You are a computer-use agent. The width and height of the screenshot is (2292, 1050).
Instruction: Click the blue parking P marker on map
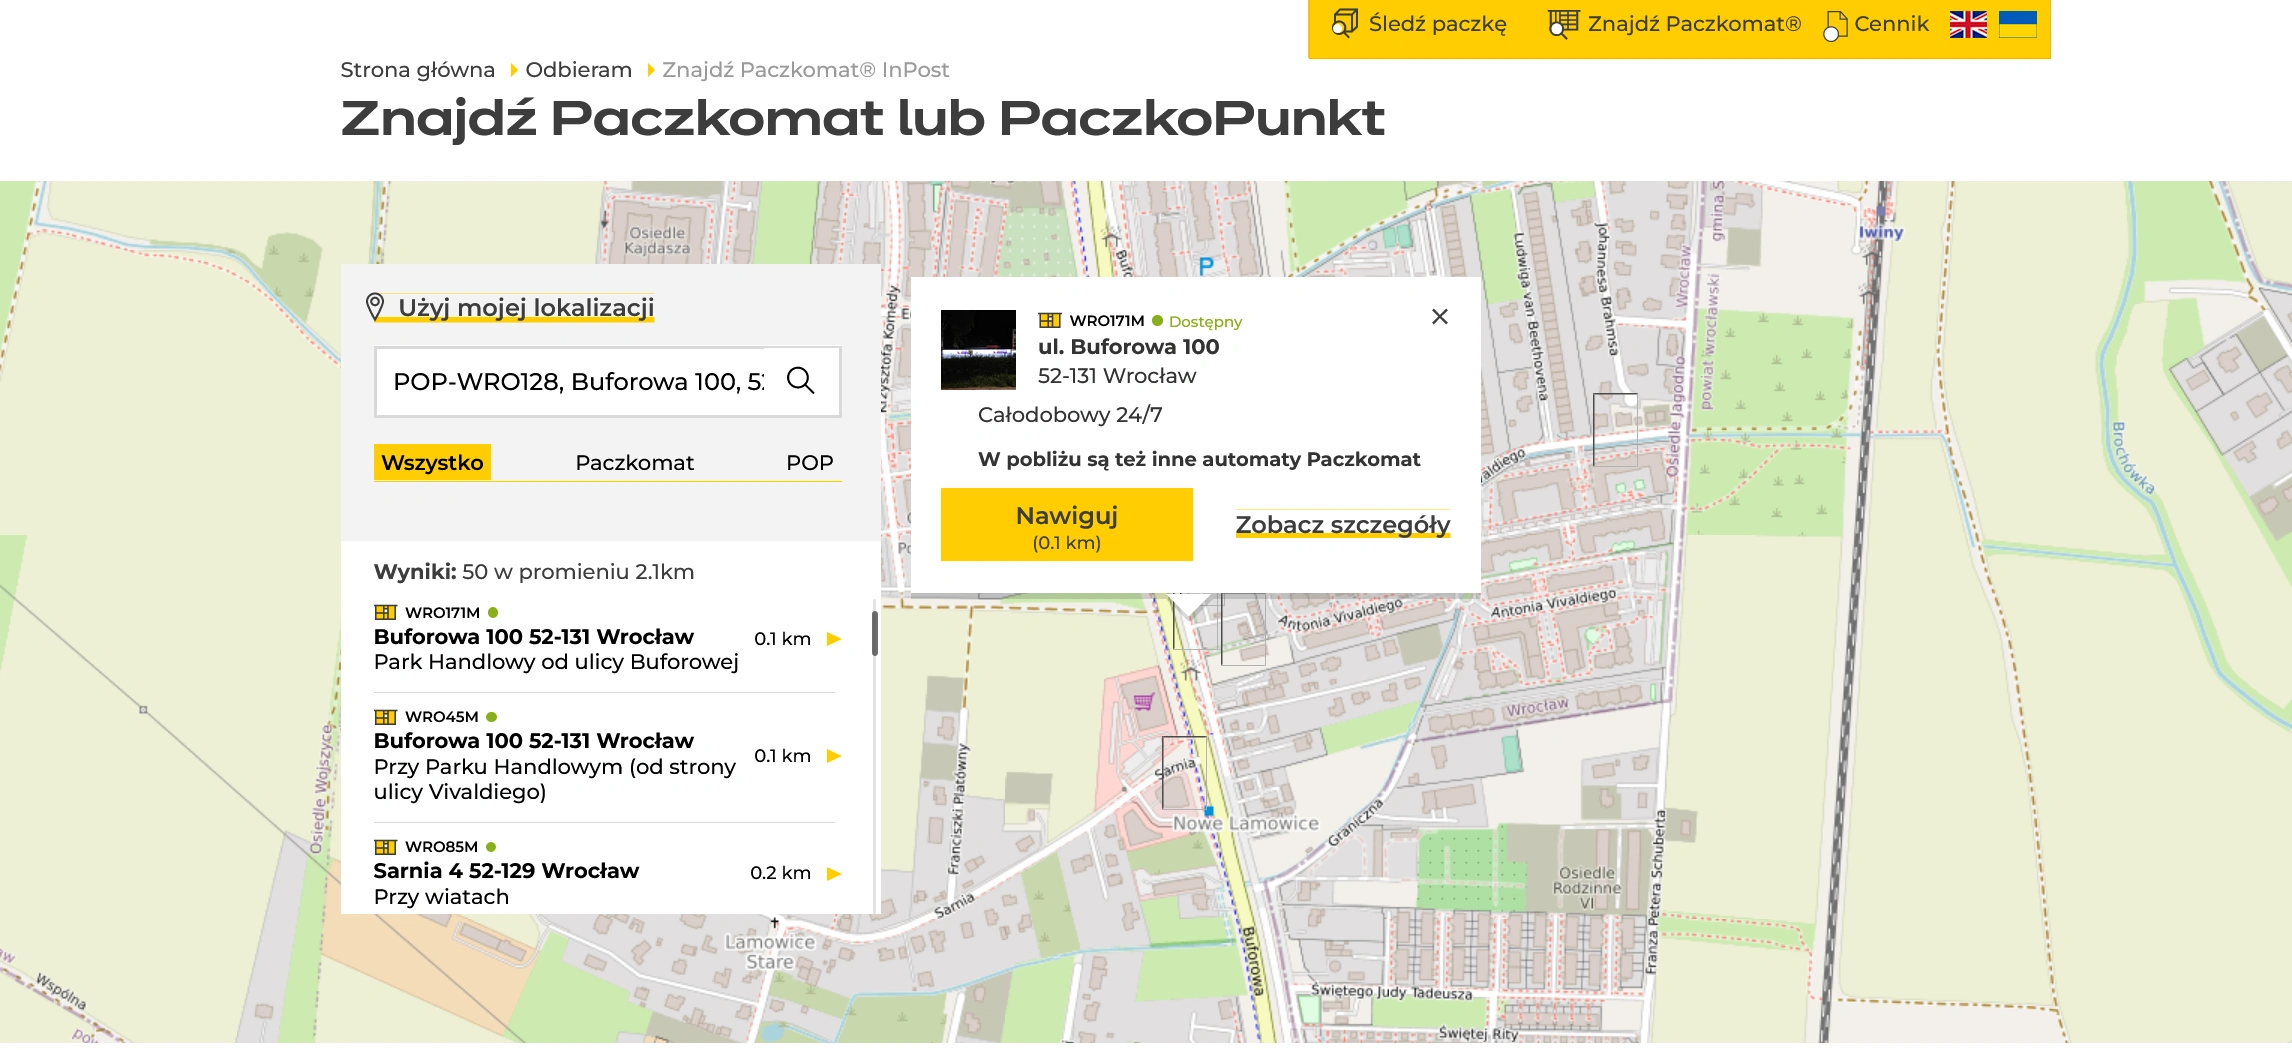pyautogui.click(x=1206, y=266)
